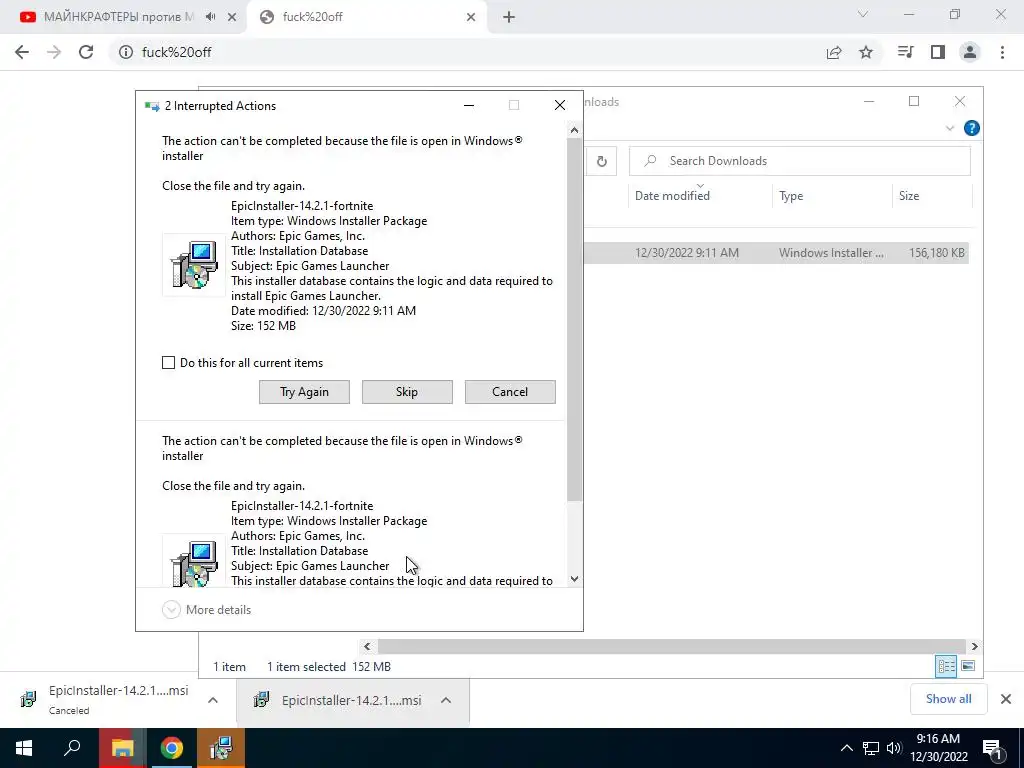
Task: Bookmark this tab with the star icon
Action: click(866, 52)
